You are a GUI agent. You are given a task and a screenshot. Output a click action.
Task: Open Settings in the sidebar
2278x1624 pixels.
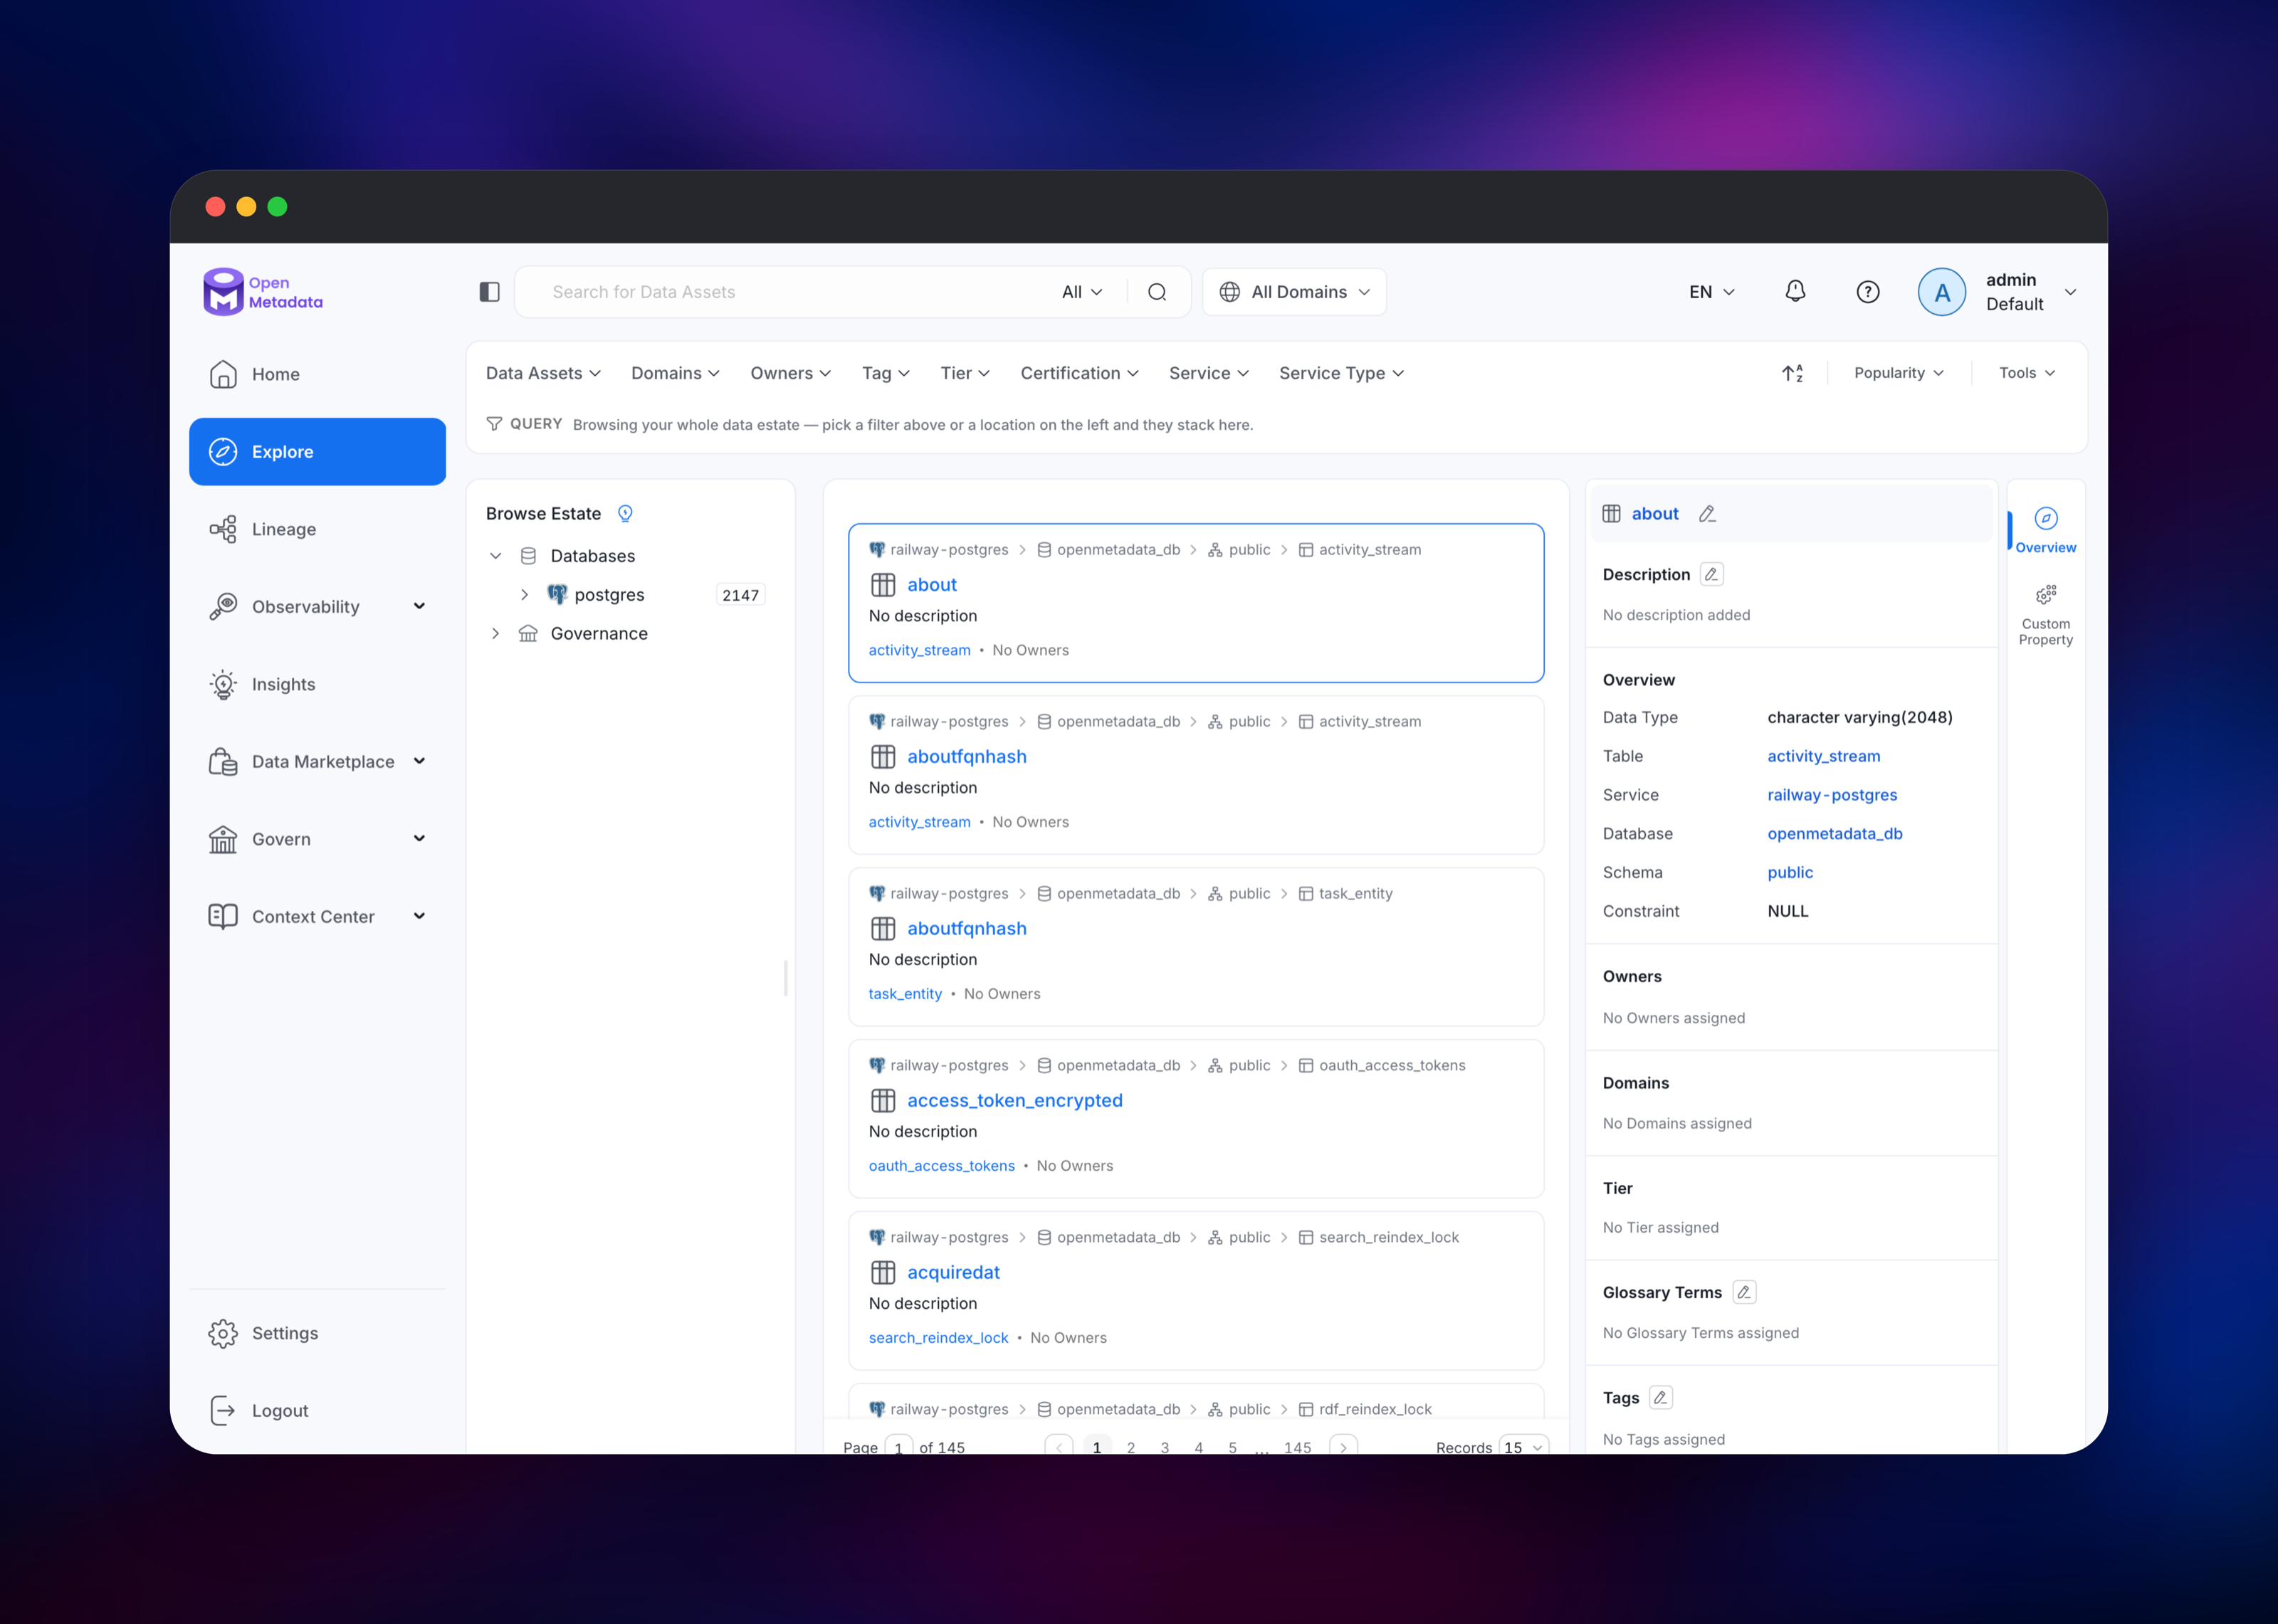point(317,1333)
